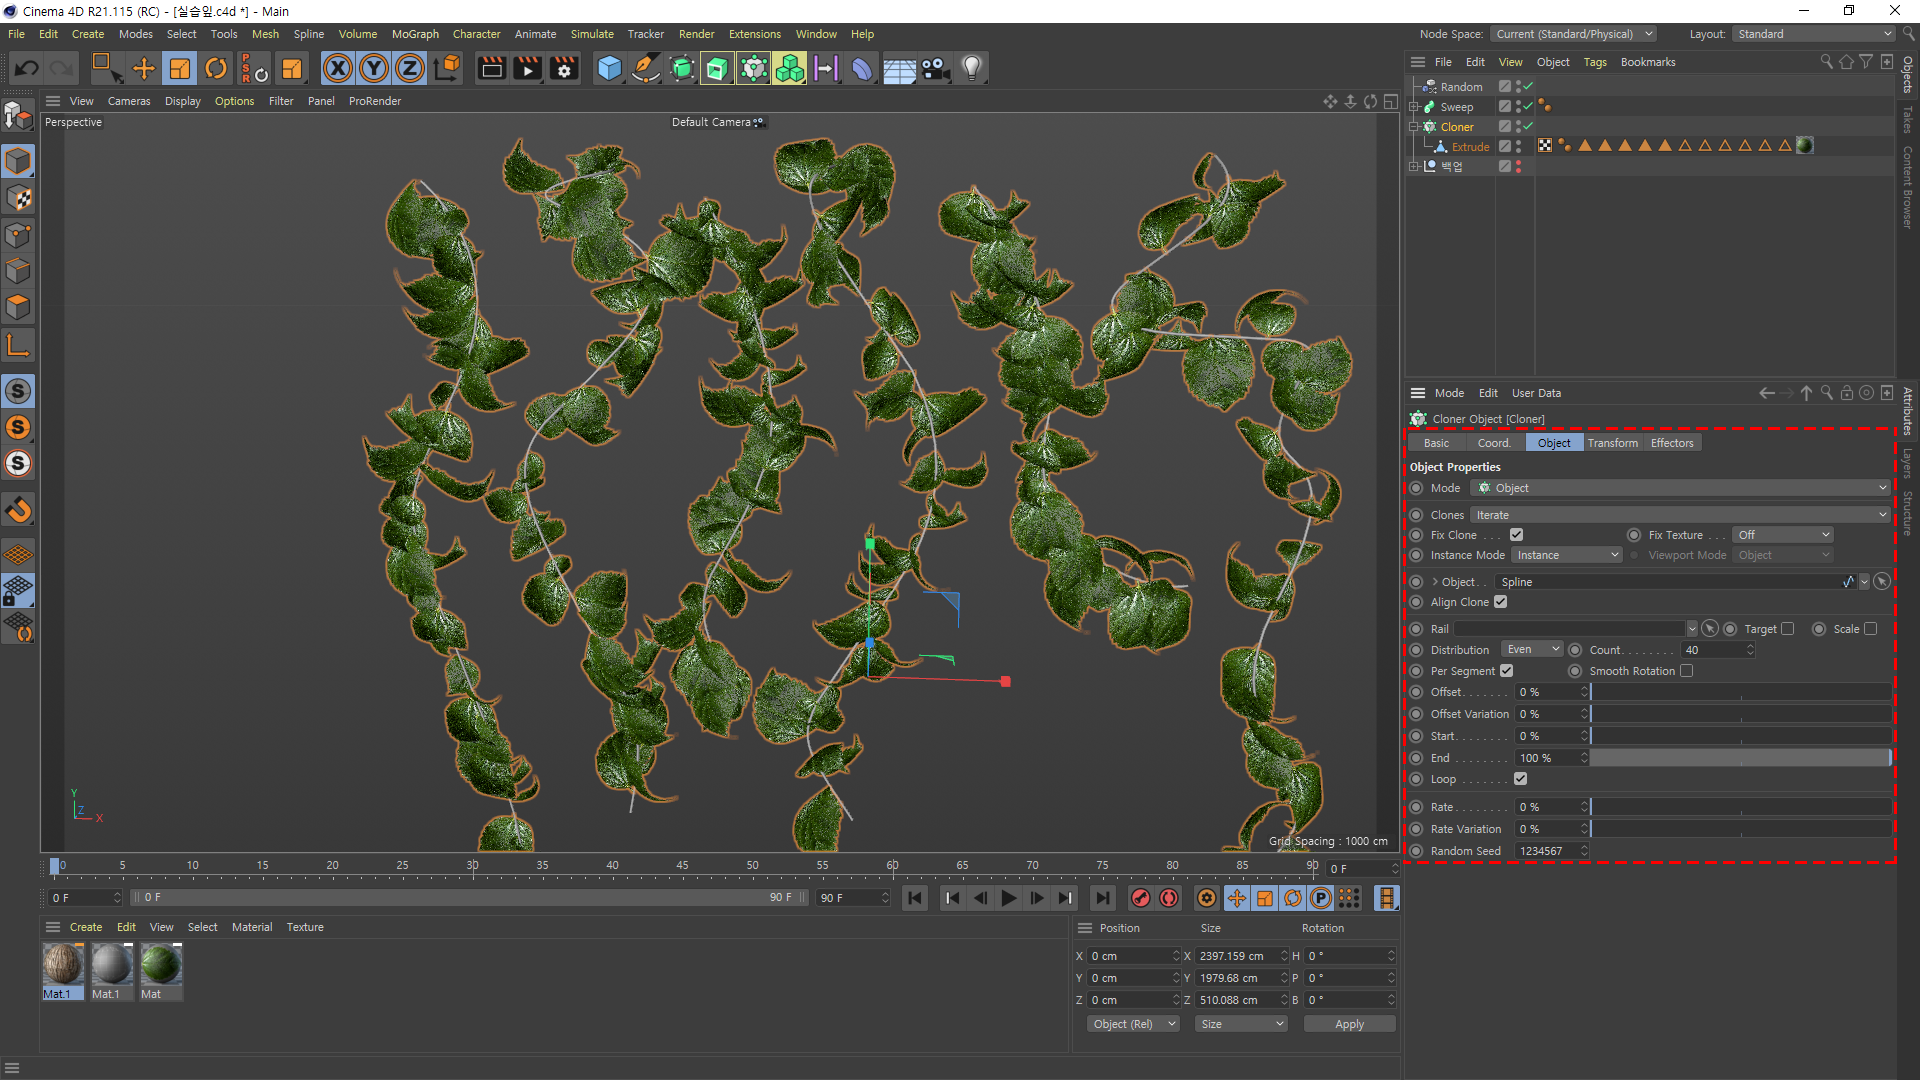Viewport: 1920px width, 1080px height.
Task: Toggle the X-axis lock icon
Action: 338,68
